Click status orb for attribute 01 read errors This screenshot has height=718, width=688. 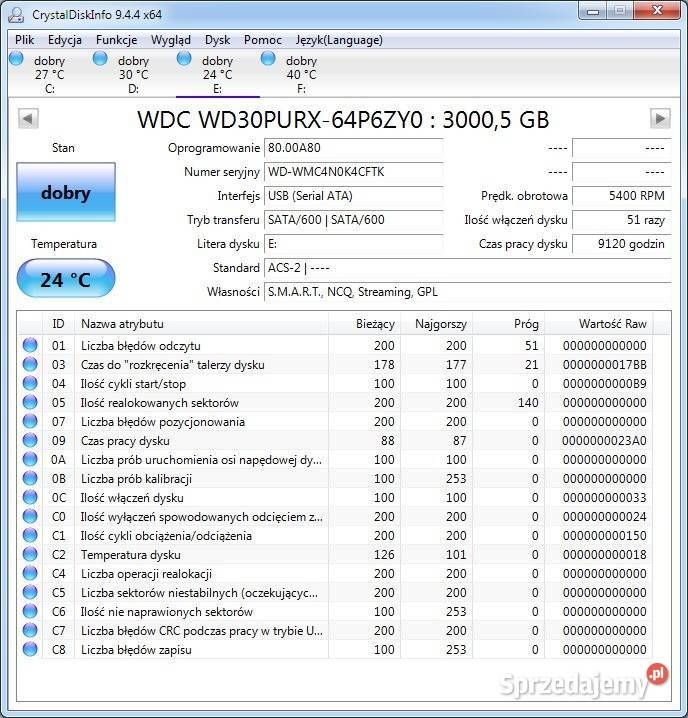tap(30, 346)
